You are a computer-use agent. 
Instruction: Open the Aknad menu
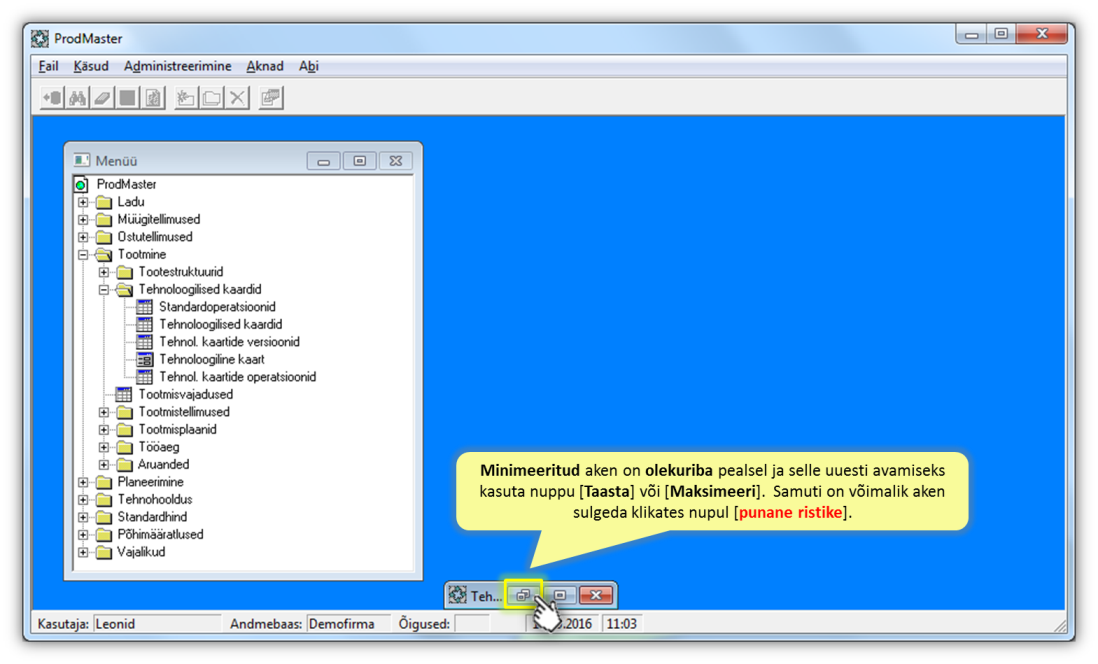click(265, 66)
